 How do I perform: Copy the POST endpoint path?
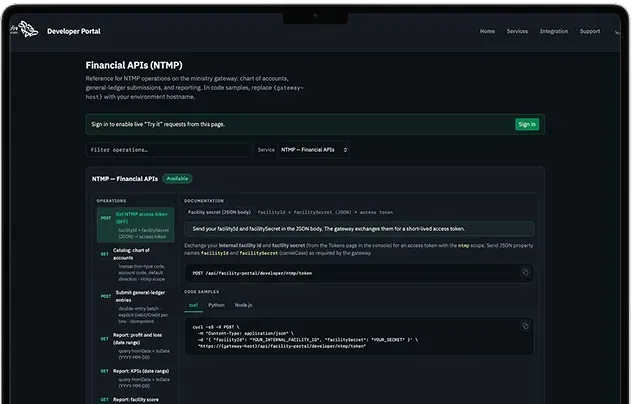525,272
